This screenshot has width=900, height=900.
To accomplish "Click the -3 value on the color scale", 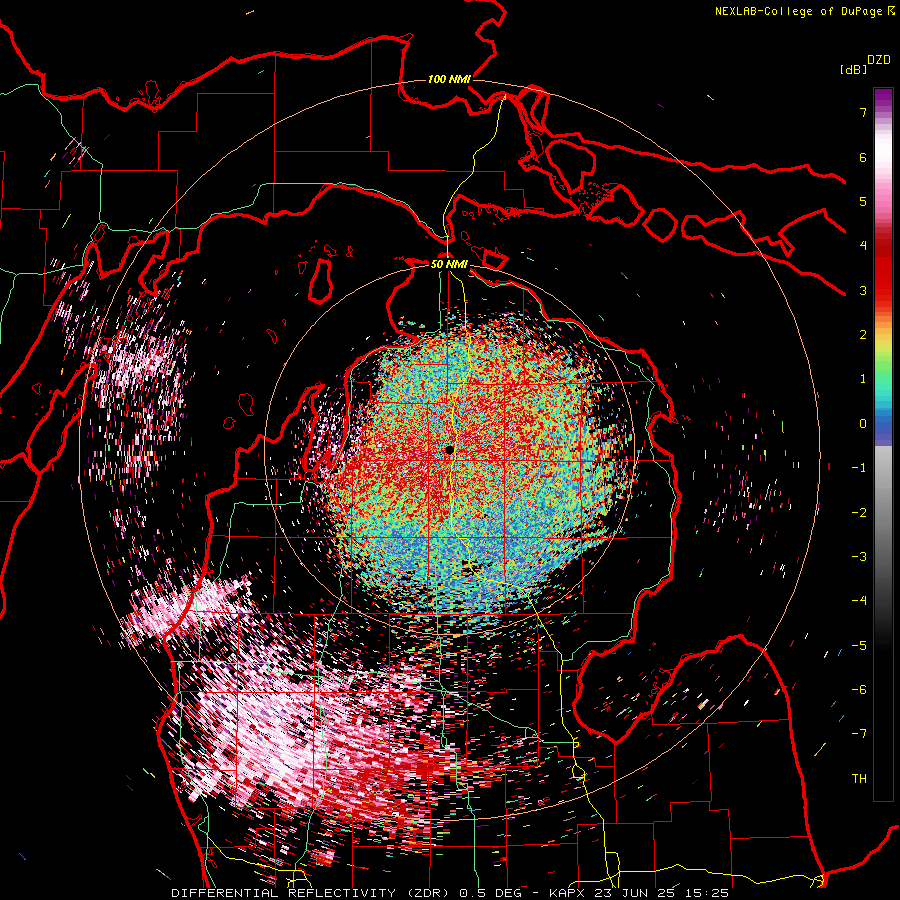I will 859,557.
